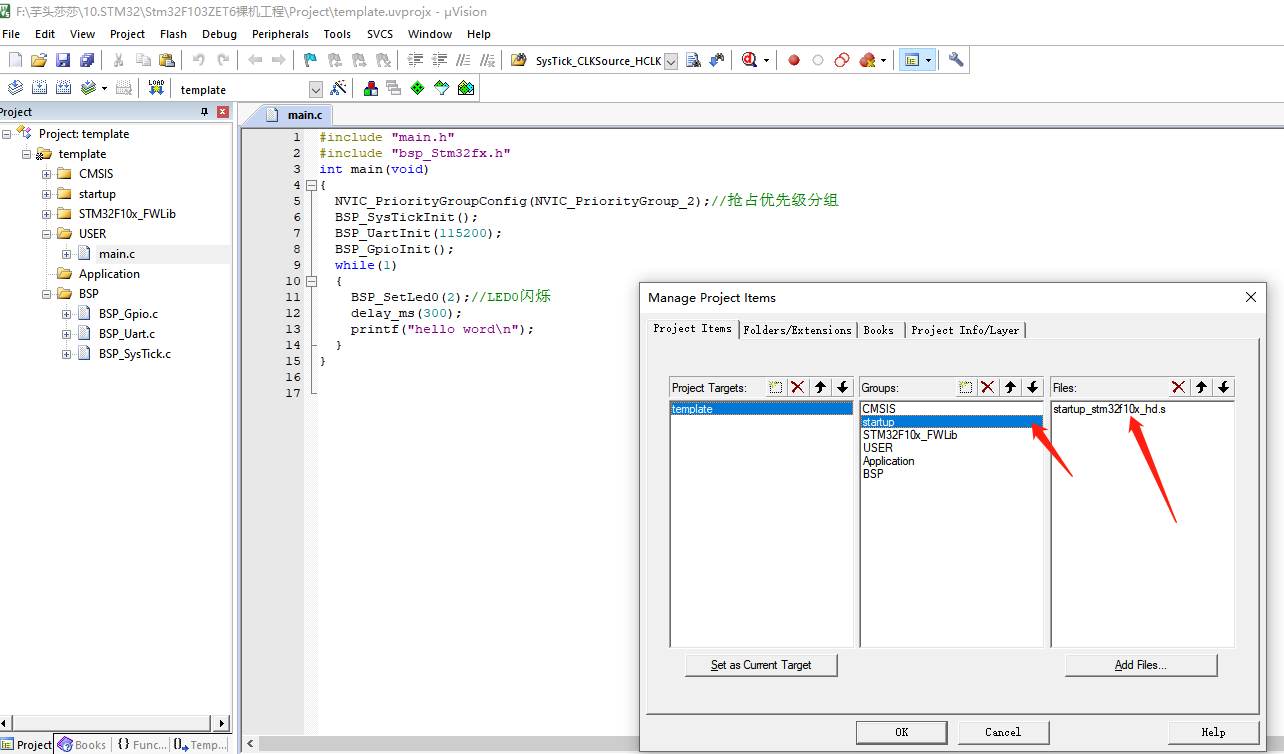
Task: Select Application folder in project tree
Action: (109, 274)
